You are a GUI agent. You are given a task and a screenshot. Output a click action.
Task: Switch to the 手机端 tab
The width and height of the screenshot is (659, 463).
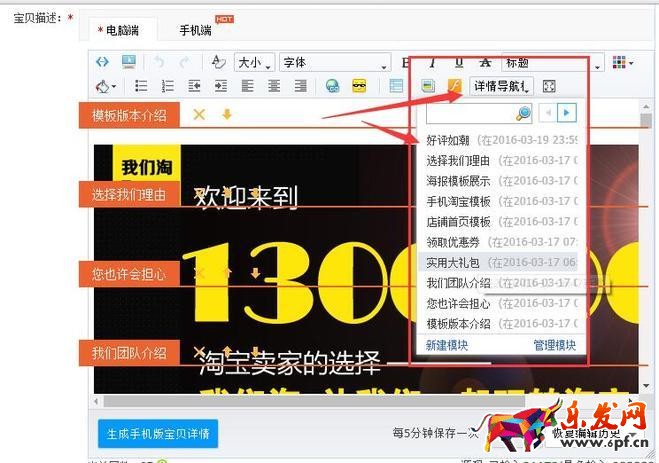point(195,31)
